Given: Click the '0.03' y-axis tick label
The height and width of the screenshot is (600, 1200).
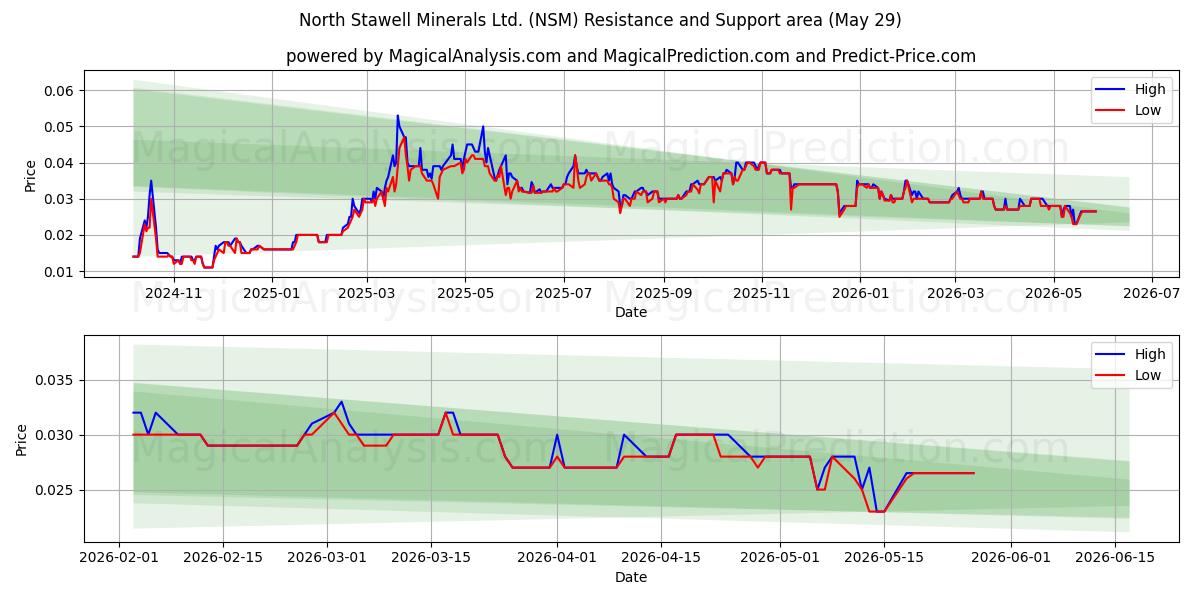Looking at the screenshot, I should point(60,199).
